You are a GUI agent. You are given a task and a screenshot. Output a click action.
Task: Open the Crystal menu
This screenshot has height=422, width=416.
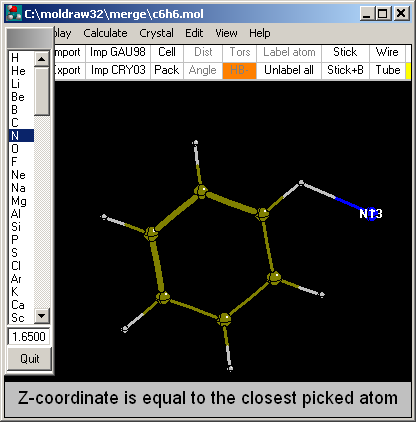[156, 33]
